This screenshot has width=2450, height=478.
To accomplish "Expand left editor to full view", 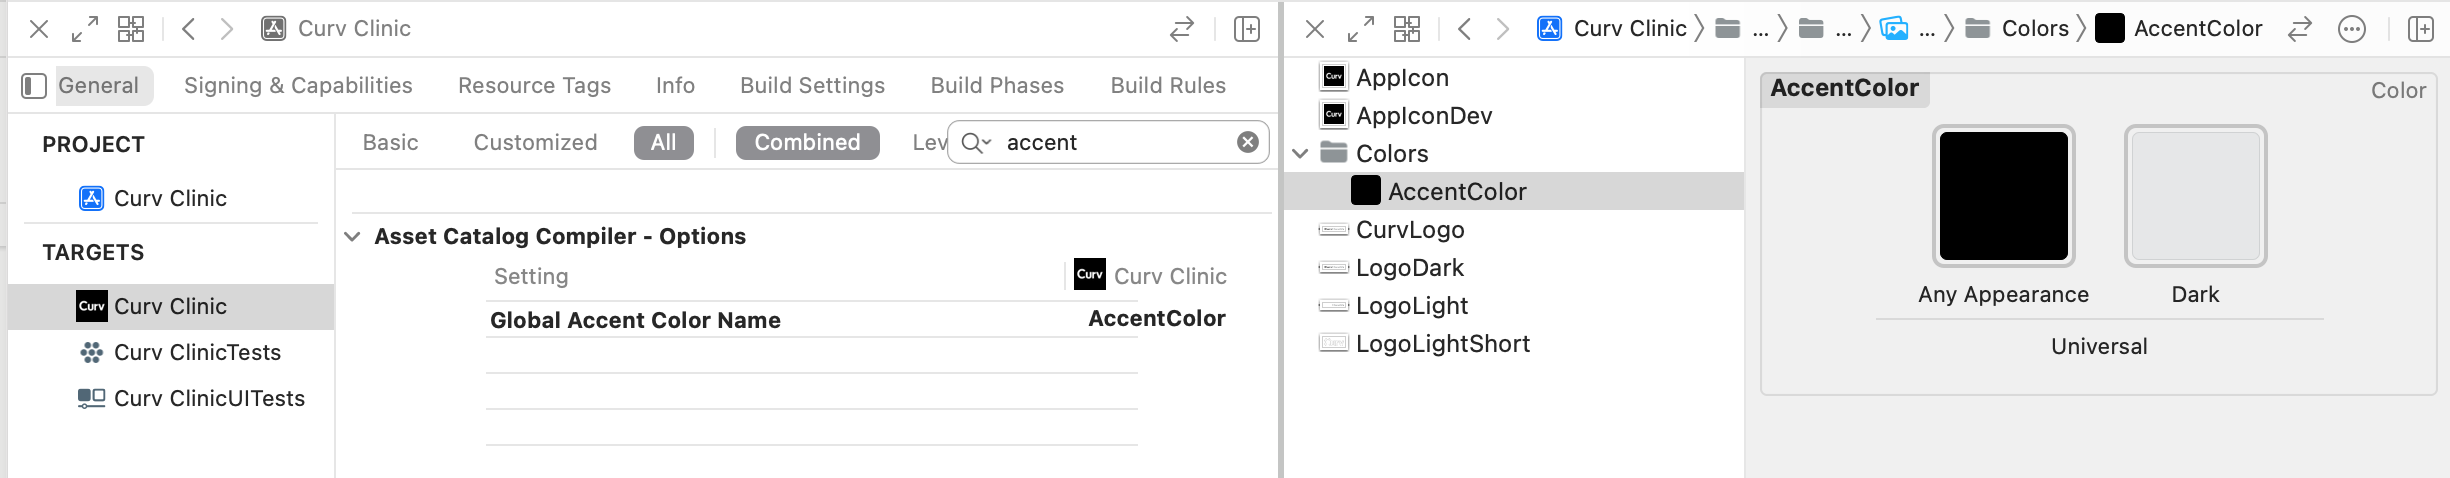I will (85, 29).
